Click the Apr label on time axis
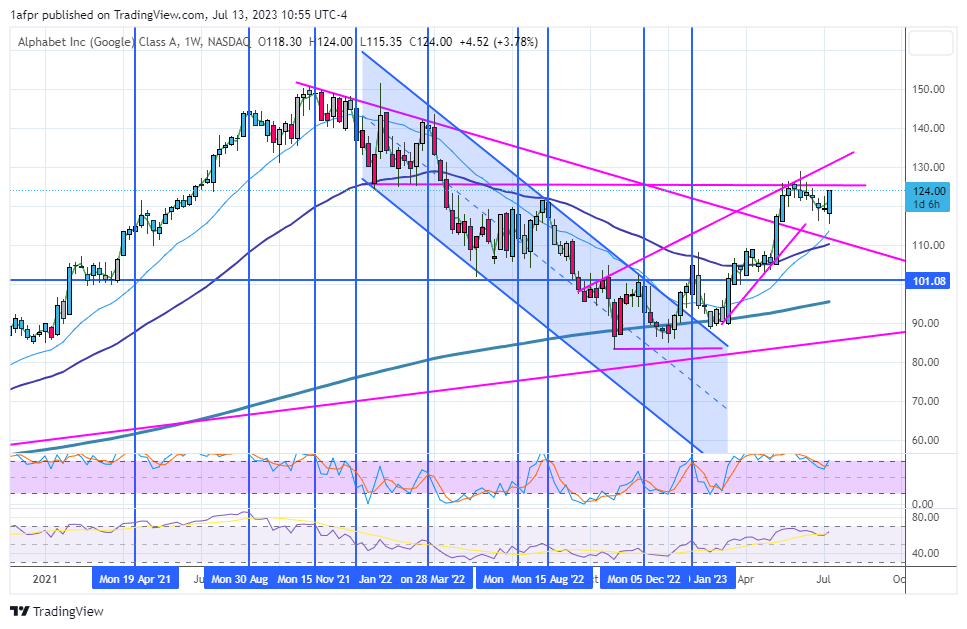Screen dimensions: 967x629 pyautogui.click(x=746, y=579)
